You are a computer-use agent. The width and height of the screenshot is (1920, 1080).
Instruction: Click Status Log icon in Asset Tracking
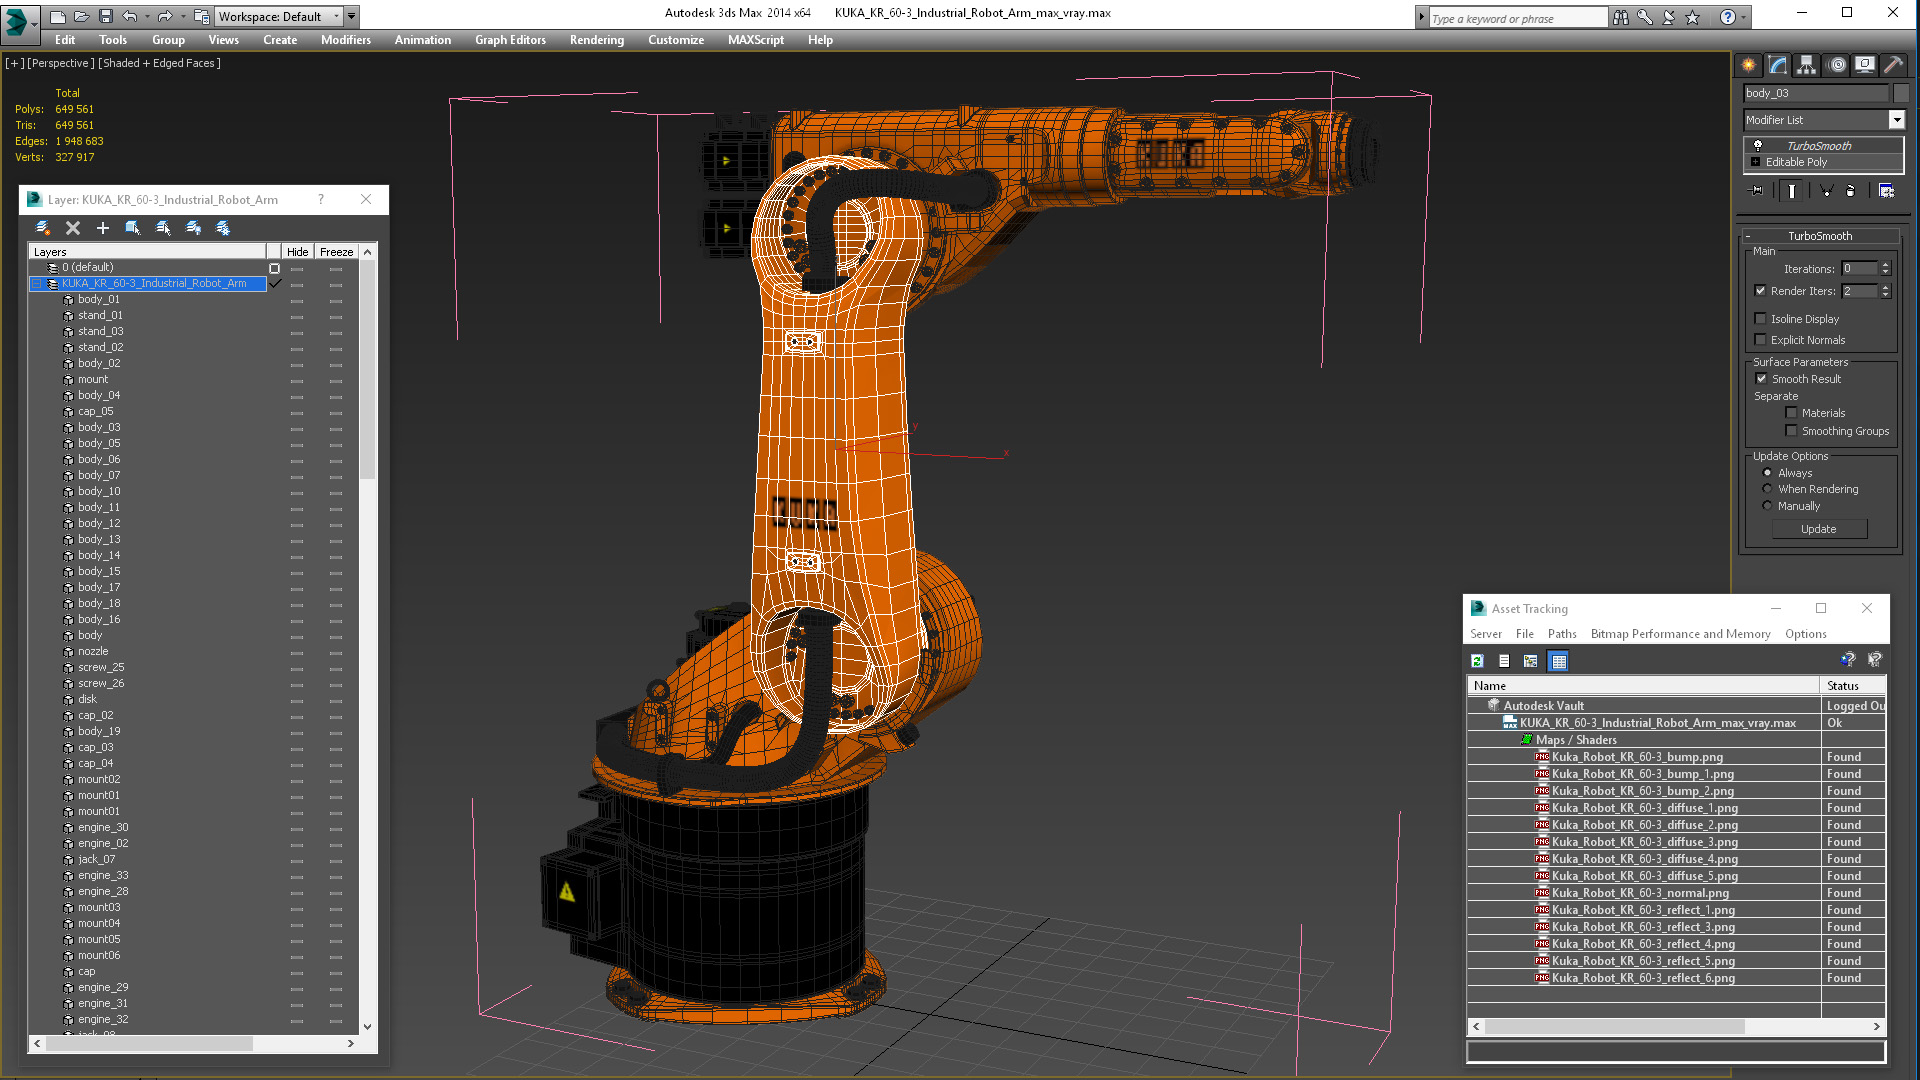click(1504, 661)
